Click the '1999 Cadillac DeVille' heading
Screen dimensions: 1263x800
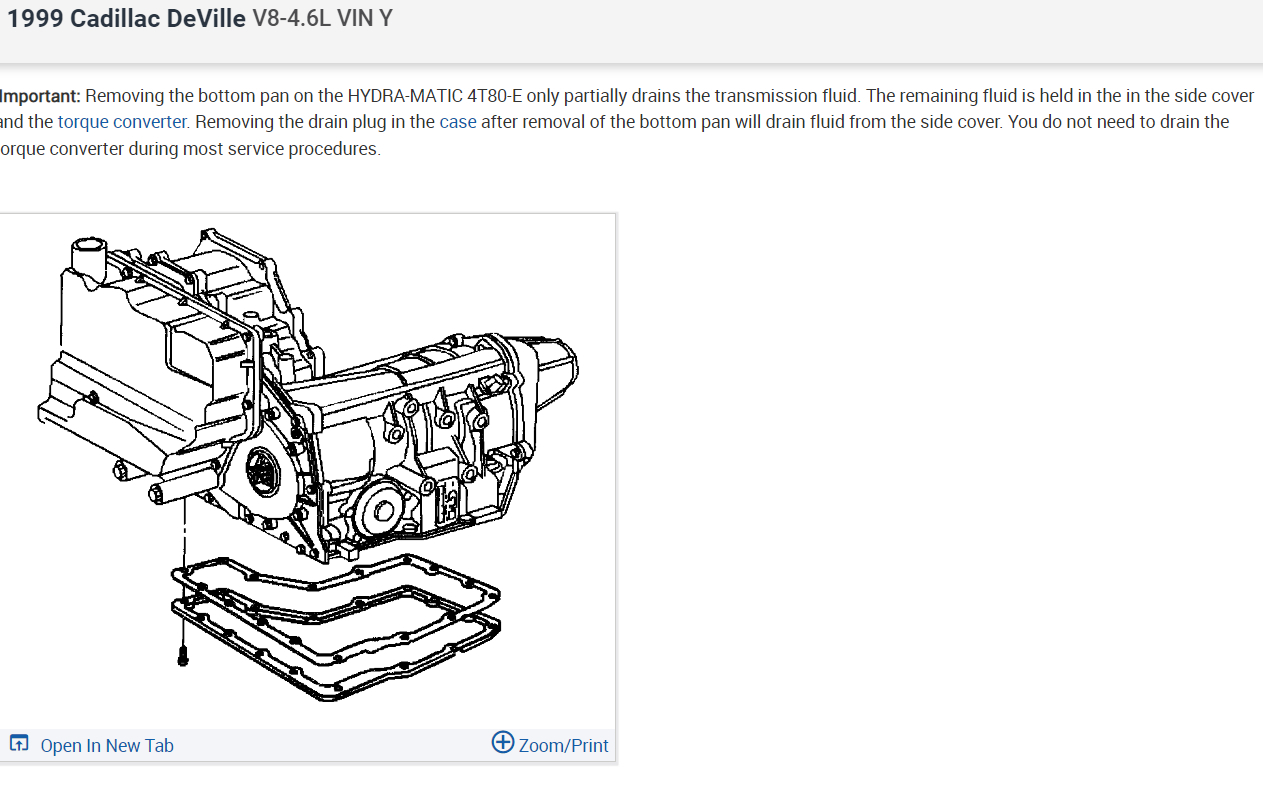point(126,19)
